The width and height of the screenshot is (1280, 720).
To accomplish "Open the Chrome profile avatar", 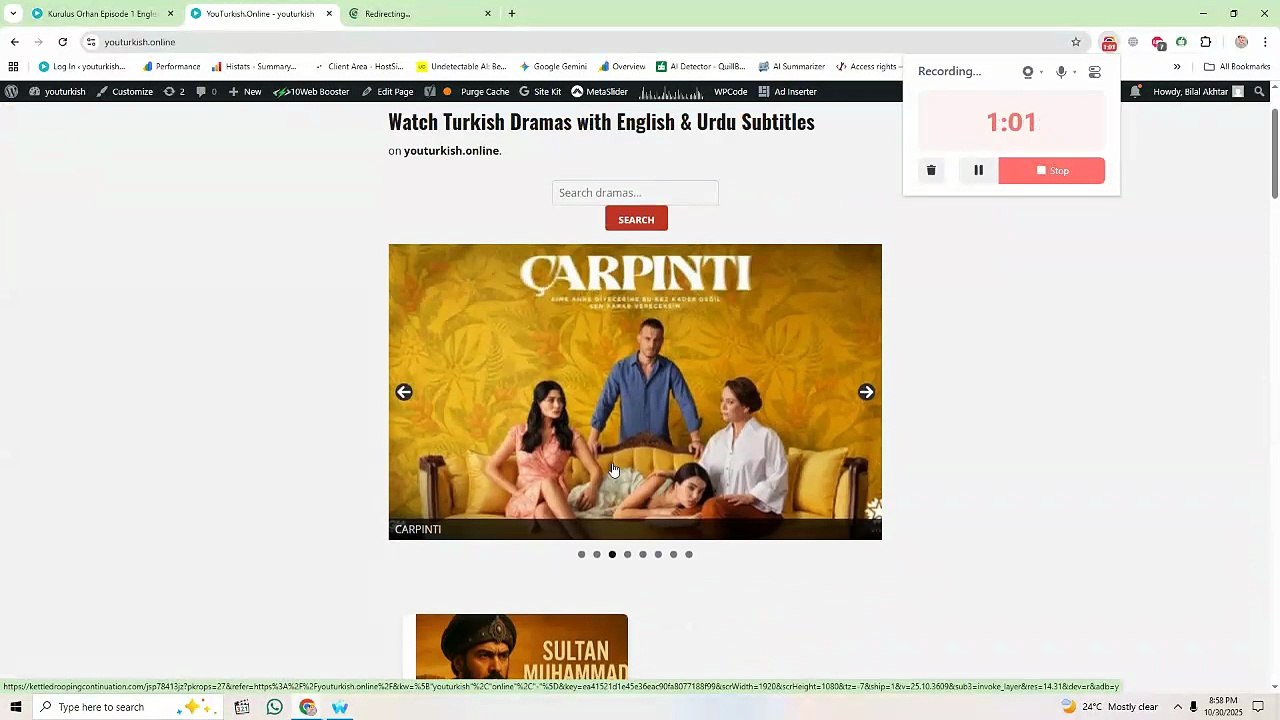I will (1241, 42).
